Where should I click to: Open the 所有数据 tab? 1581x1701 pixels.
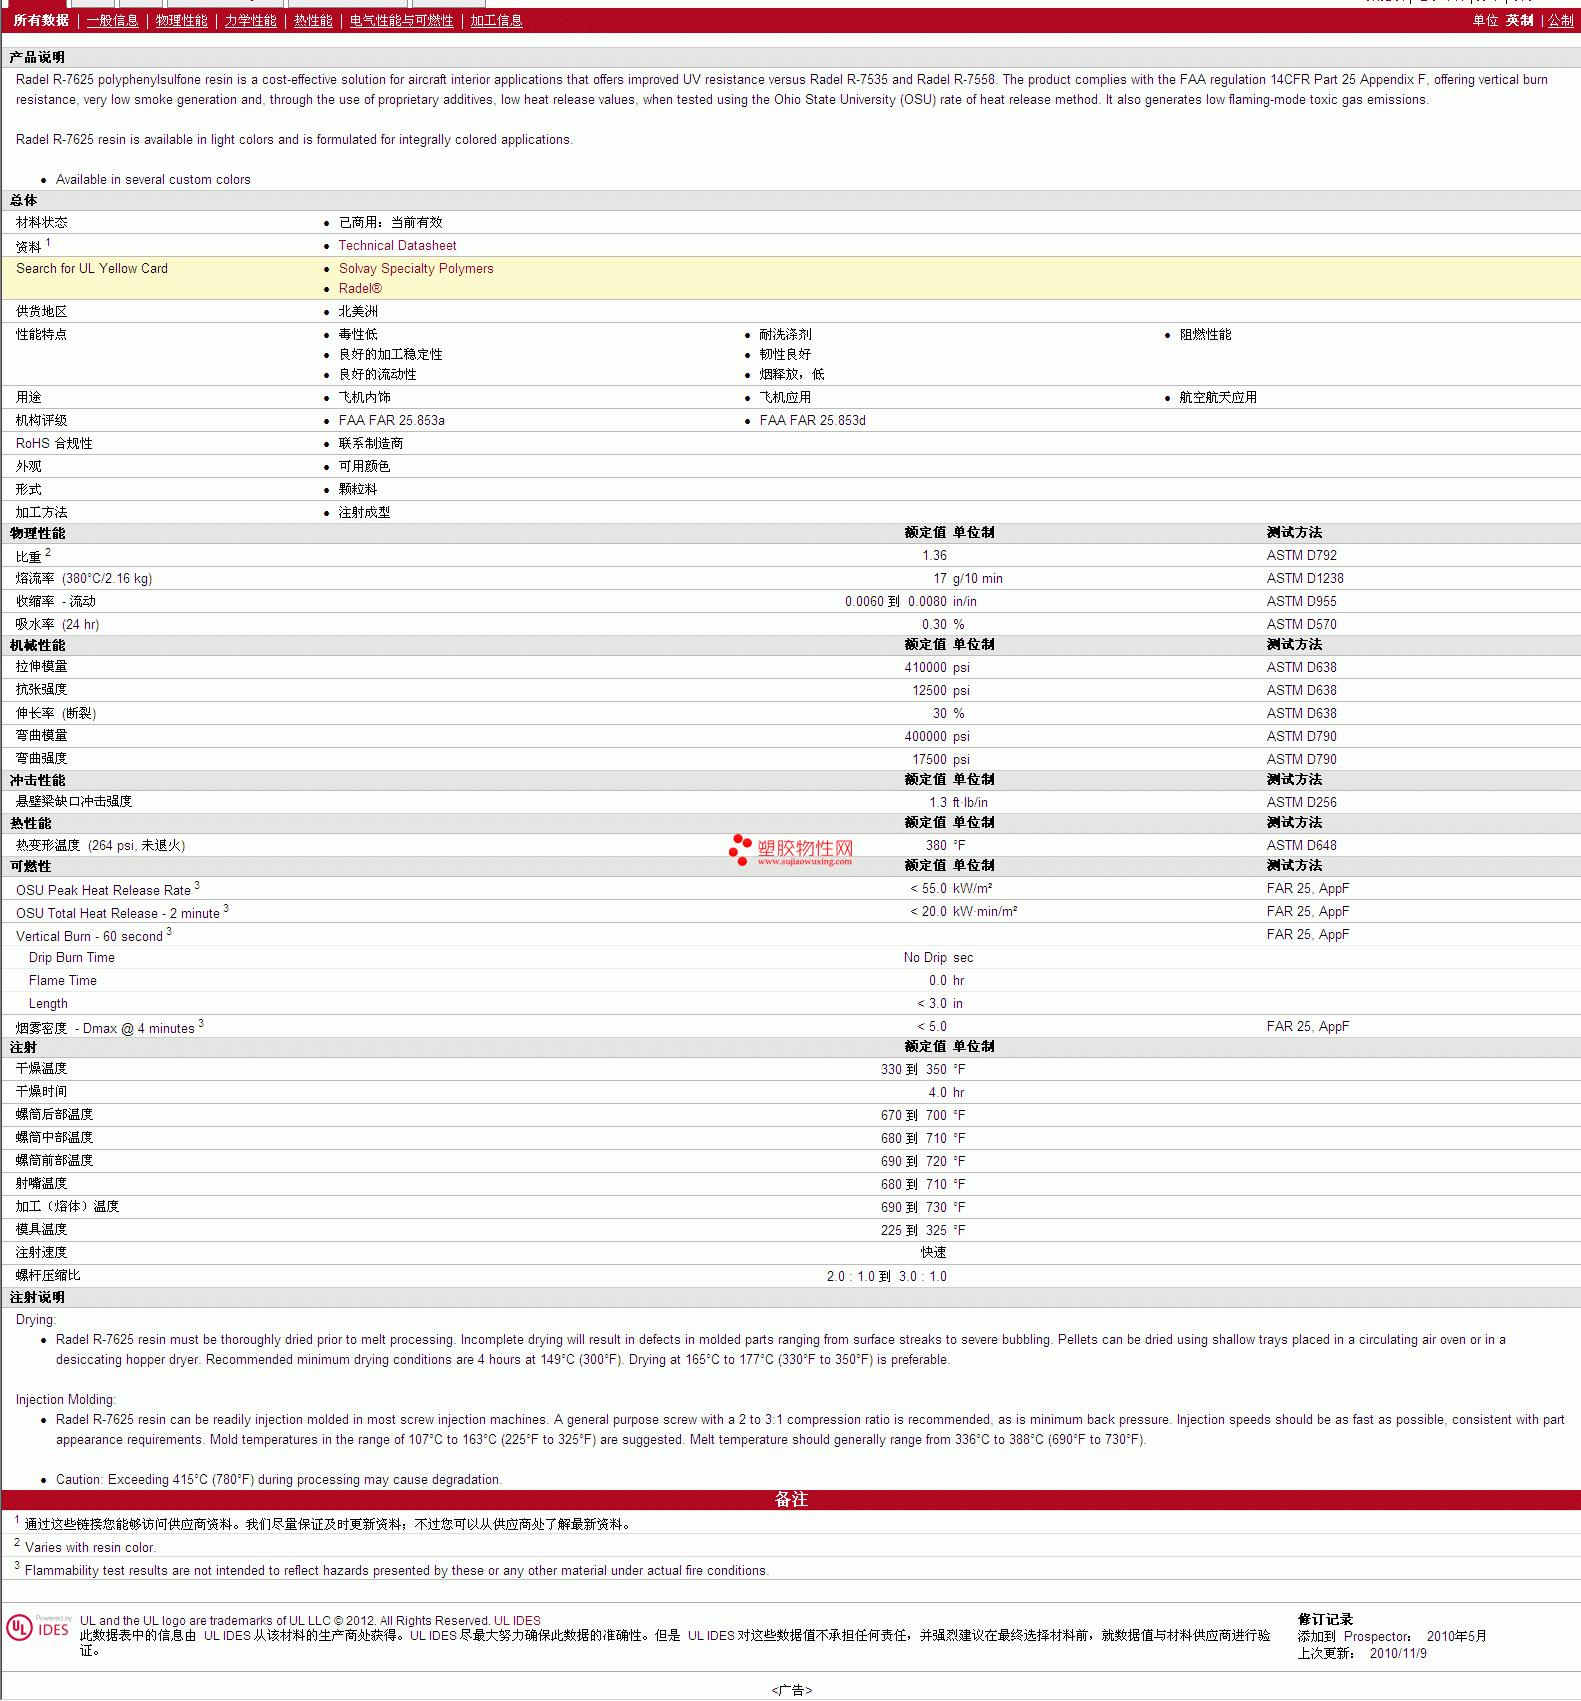pyautogui.click(x=41, y=20)
